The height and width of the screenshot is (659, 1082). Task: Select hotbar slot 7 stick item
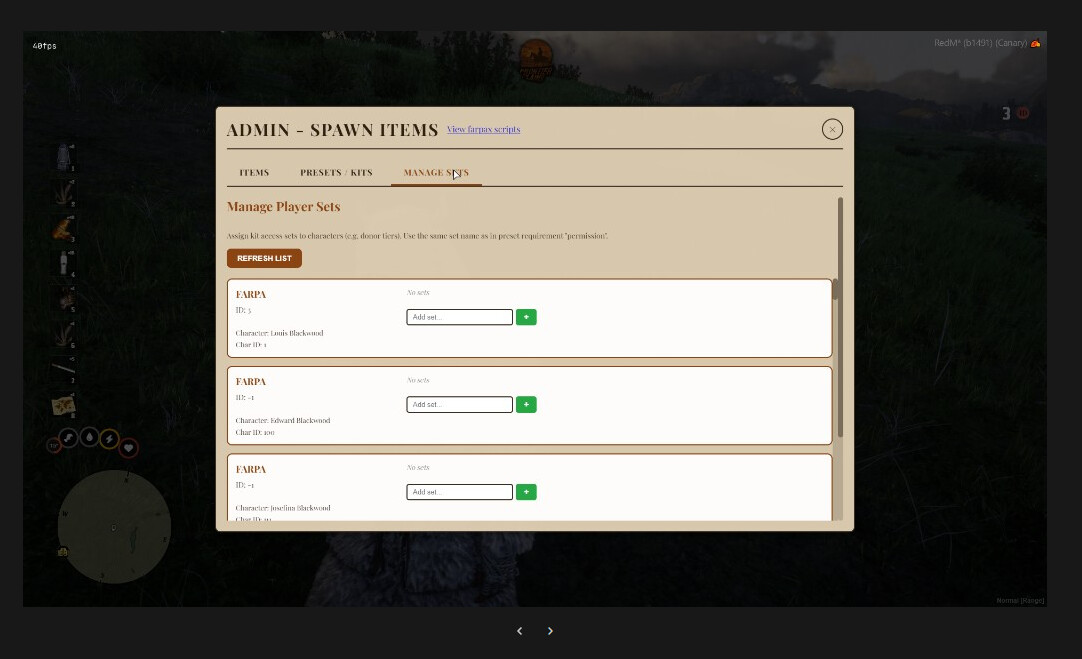pos(63,369)
